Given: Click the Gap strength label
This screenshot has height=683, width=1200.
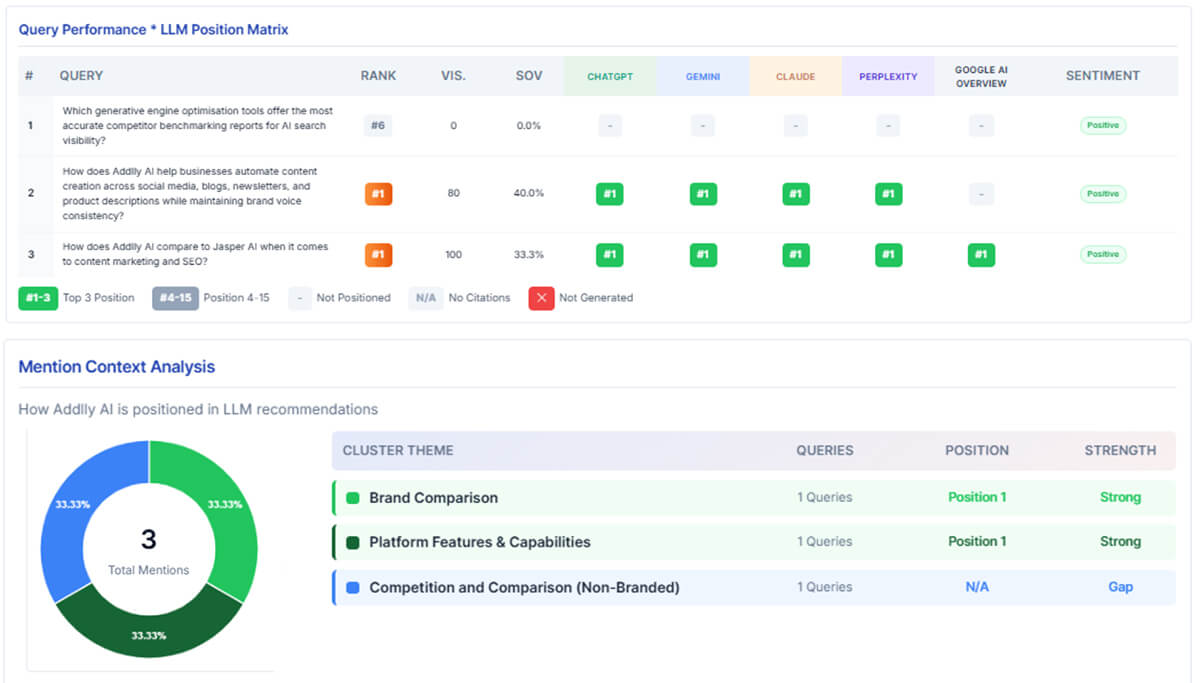Looking at the screenshot, I should (1120, 587).
